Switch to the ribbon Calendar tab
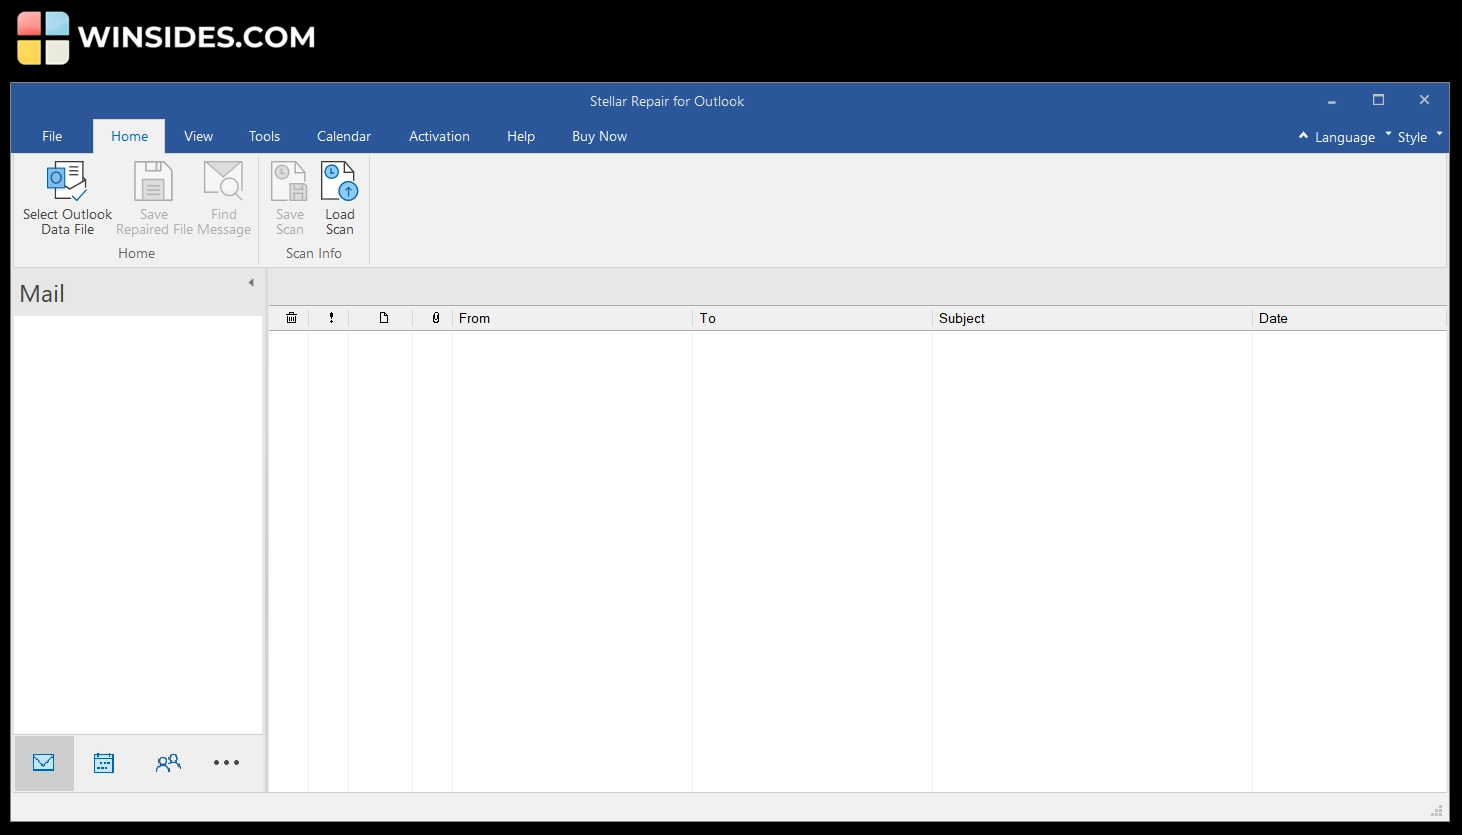 344,136
